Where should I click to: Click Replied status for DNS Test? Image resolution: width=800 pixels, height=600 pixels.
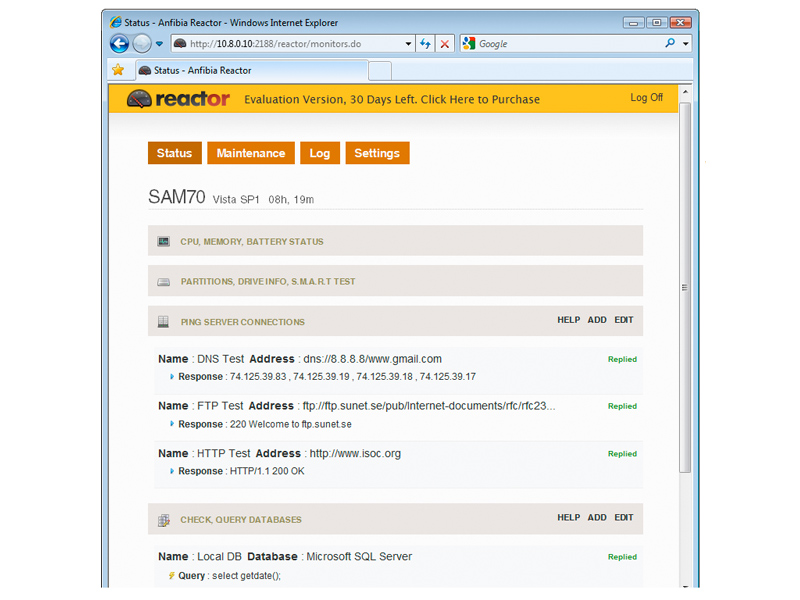pos(622,359)
